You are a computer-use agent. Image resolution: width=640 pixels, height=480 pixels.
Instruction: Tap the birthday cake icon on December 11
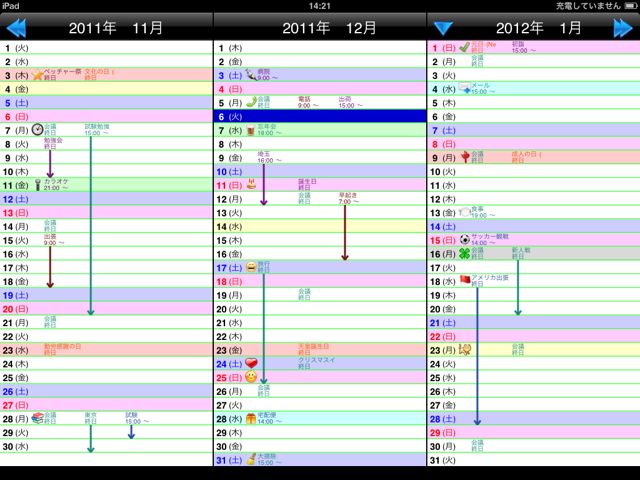(251, 184)
